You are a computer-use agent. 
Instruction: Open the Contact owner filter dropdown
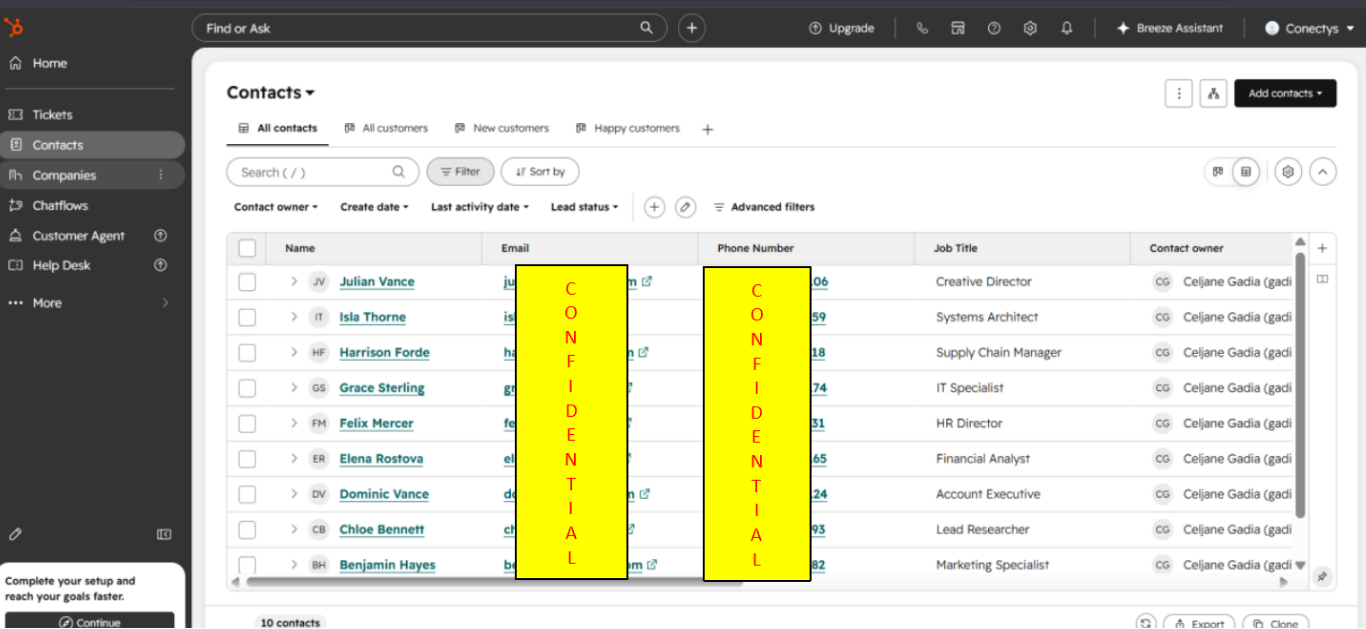pyautogui.click(x=276, y=207)
